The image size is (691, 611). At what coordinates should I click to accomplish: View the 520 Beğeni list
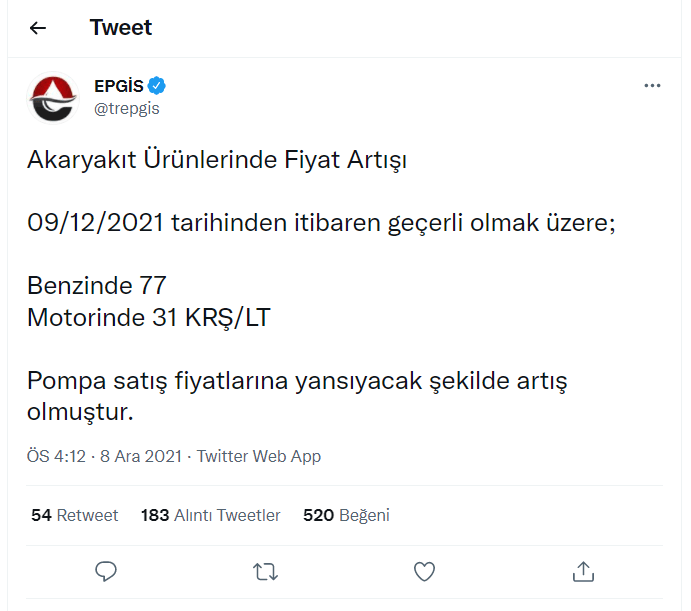(x=346, y=515)
